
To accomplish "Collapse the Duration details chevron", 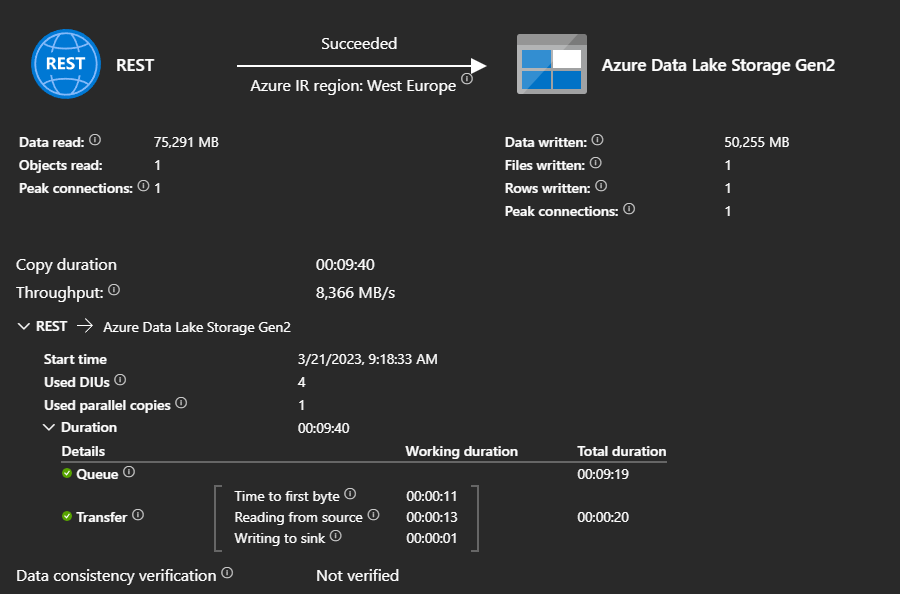I will (x=49, y=428).
